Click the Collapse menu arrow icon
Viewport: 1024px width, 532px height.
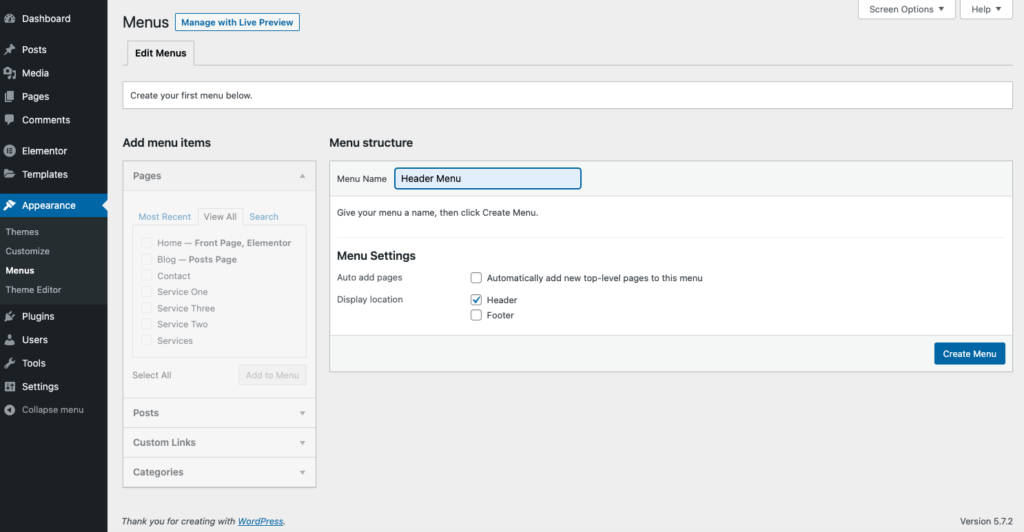click(10, 410)
